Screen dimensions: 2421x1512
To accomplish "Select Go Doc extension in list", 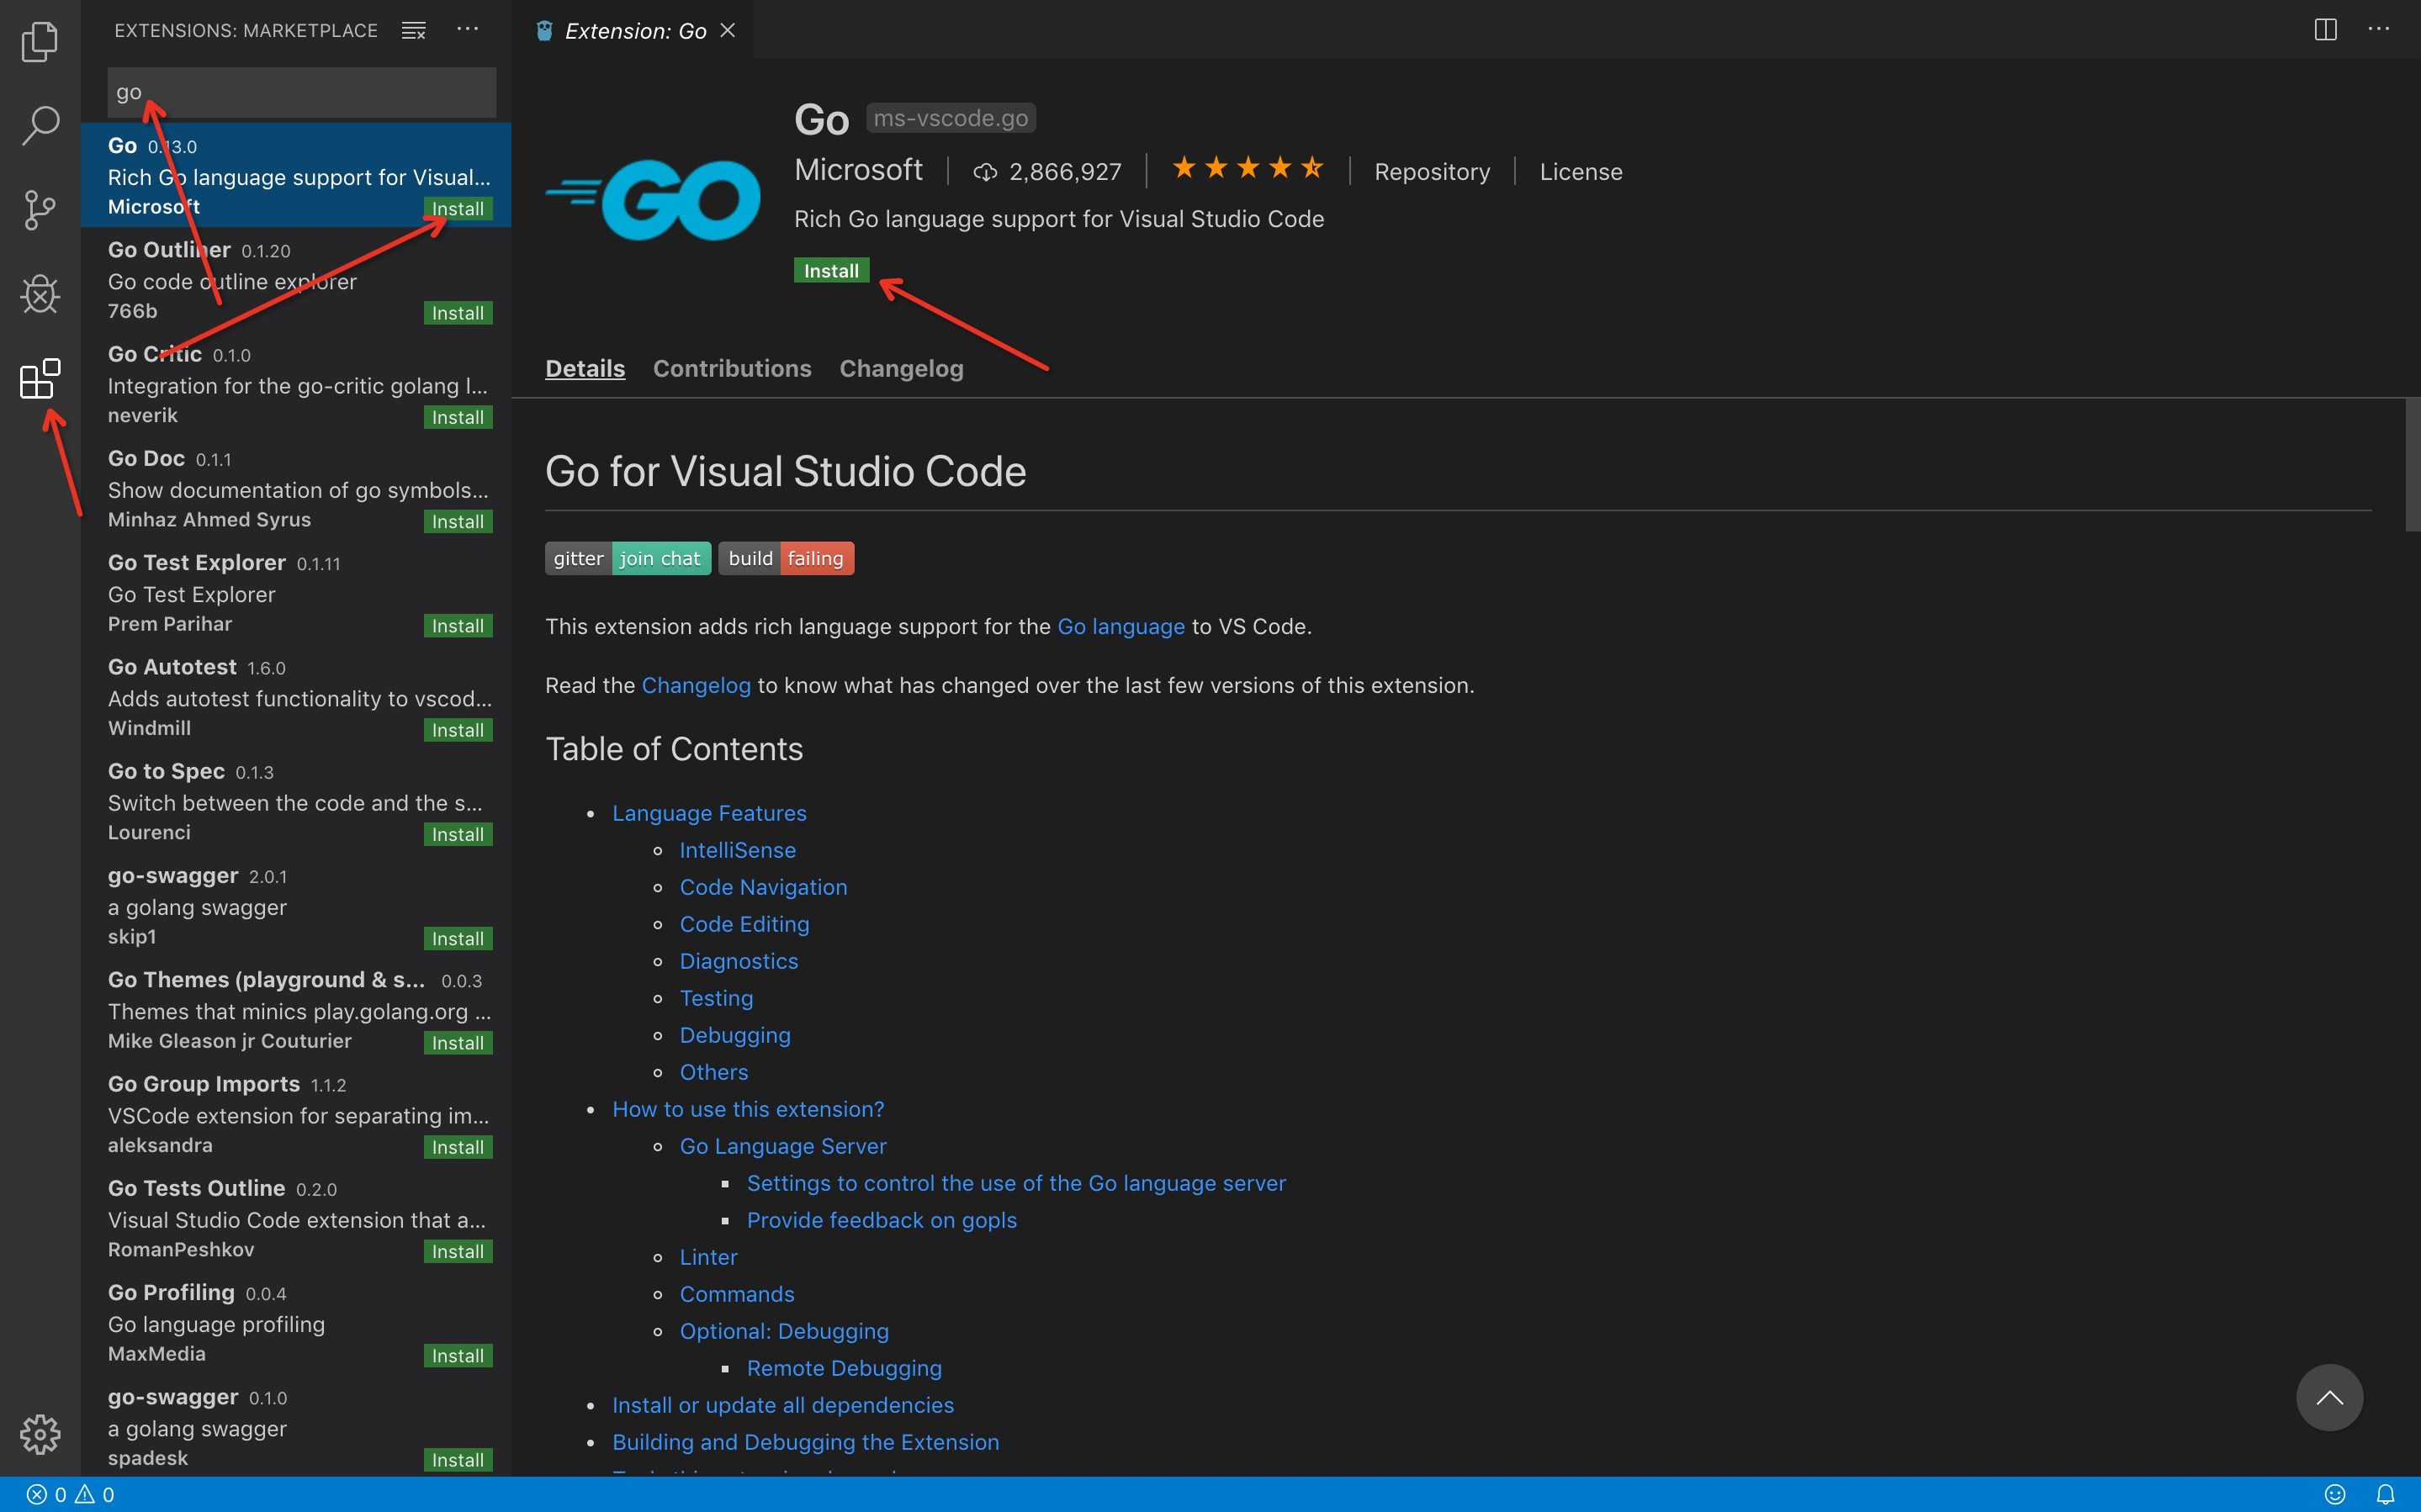I will click(296, 488).
